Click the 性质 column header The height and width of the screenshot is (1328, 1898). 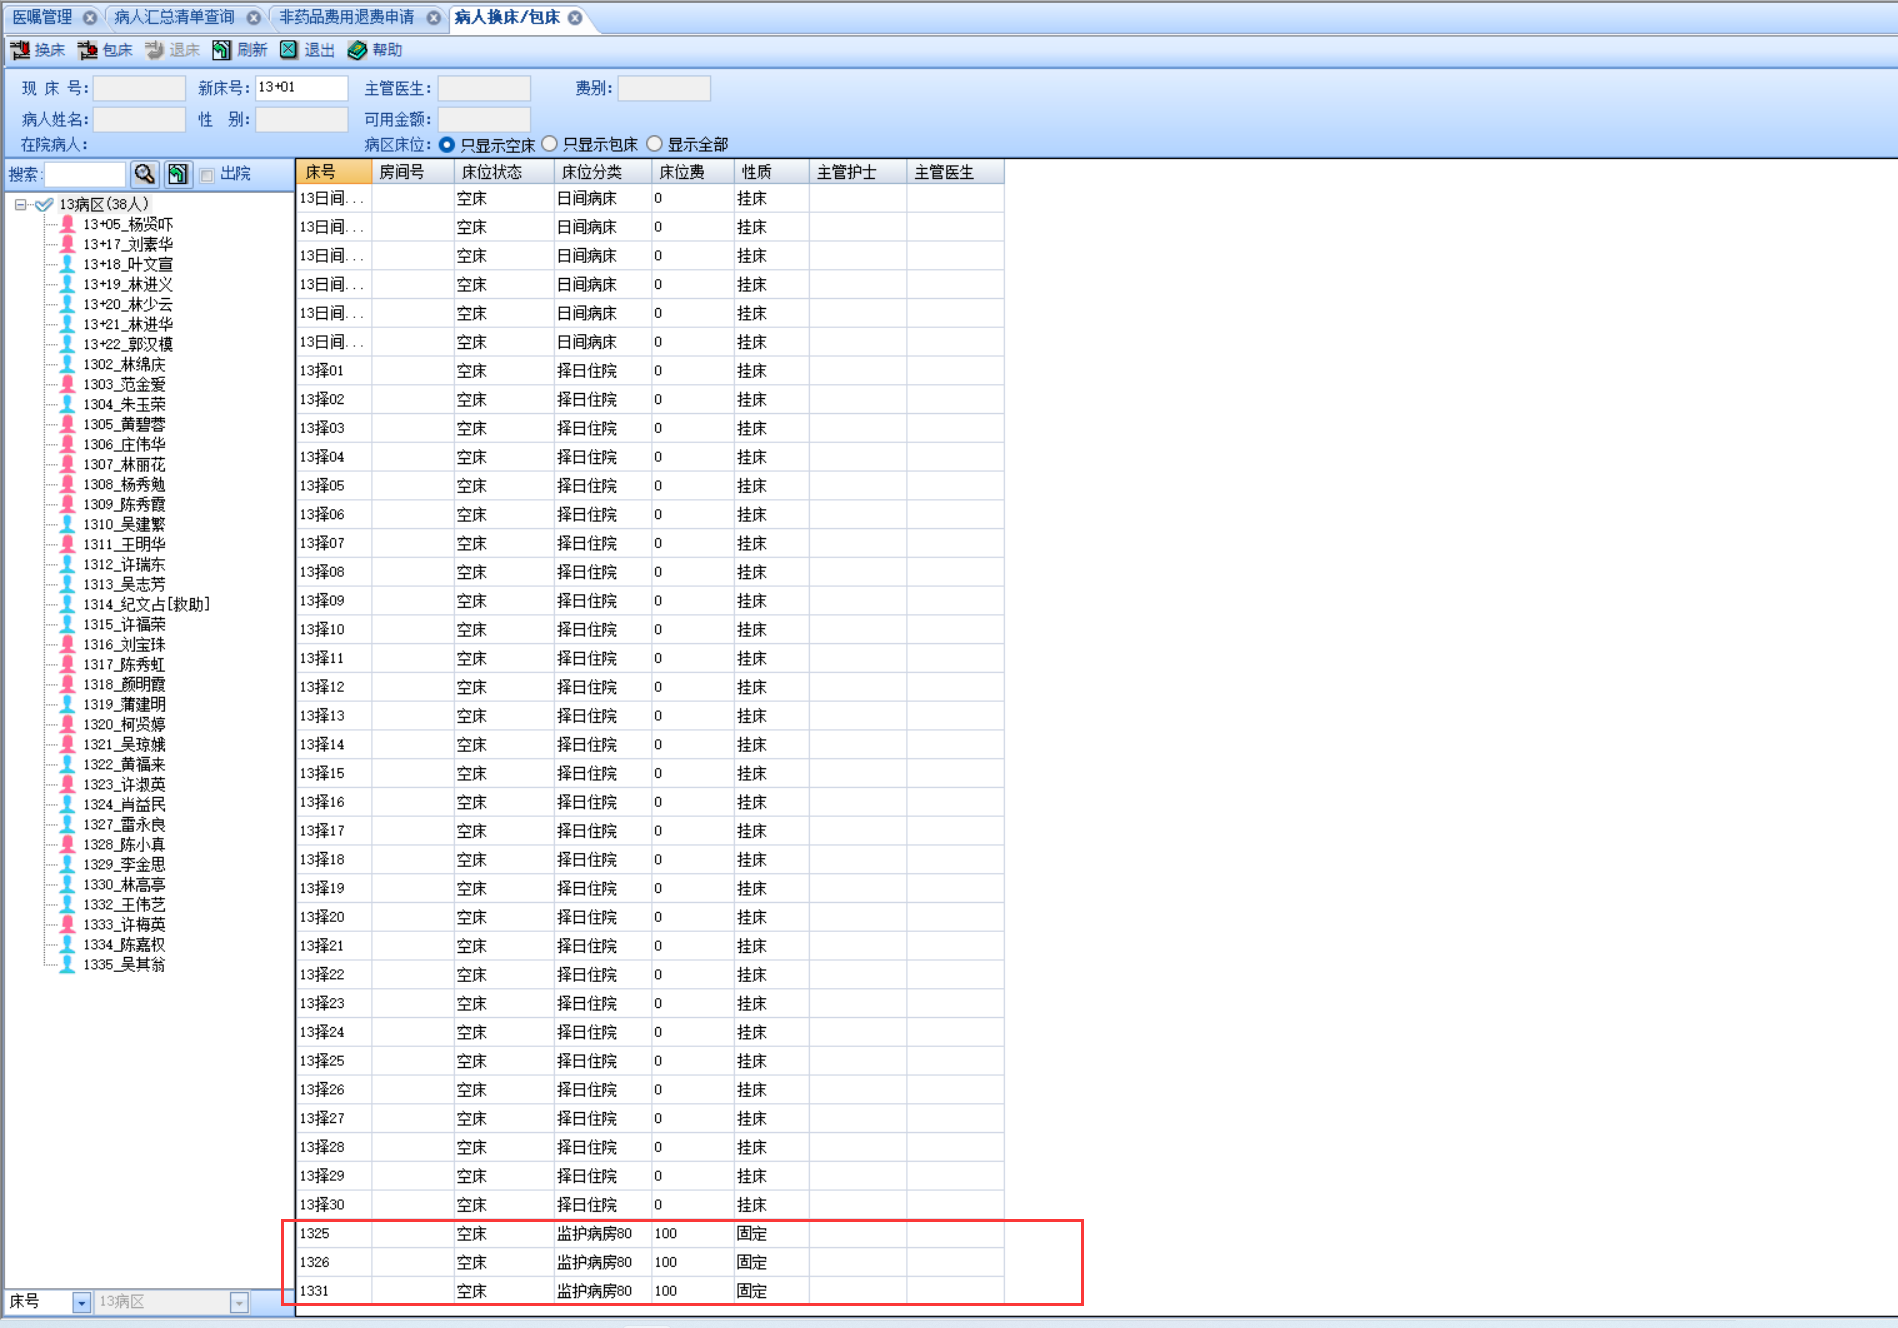point(771,172)
